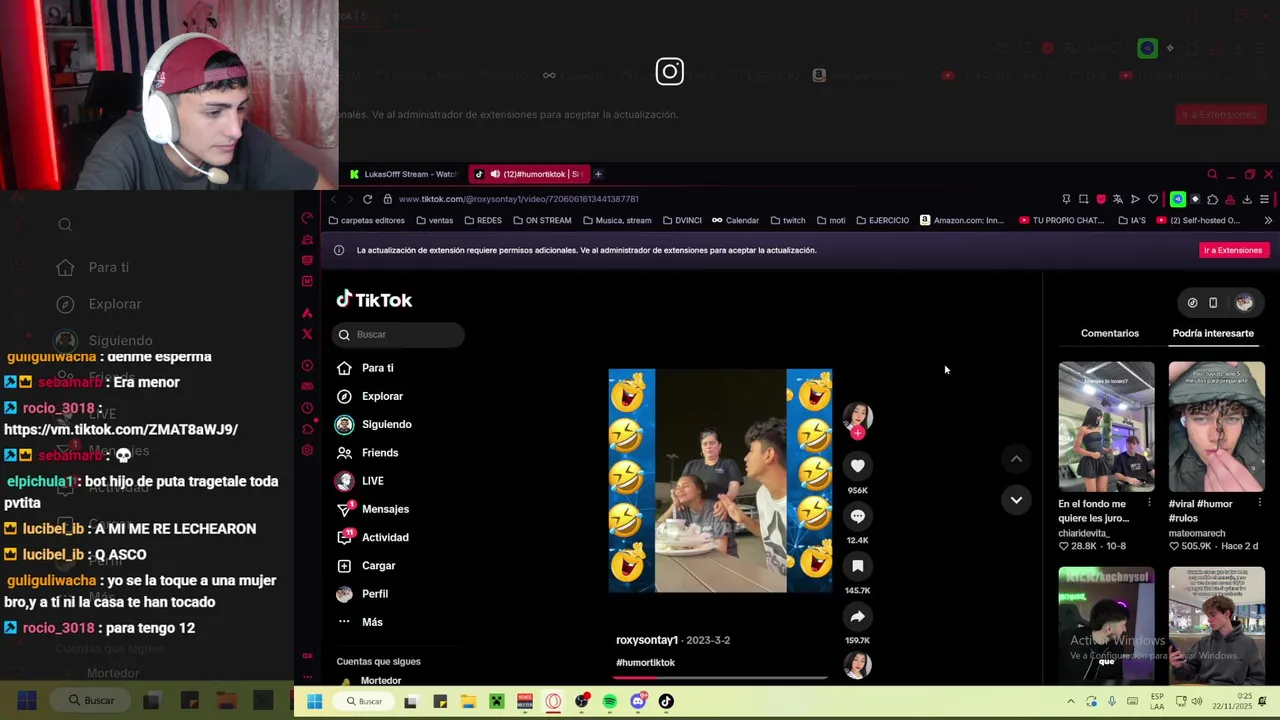Open options for 'En el fondo me quiere' video
This screenshot has width=1280, height=720.
coord(1148,503)
